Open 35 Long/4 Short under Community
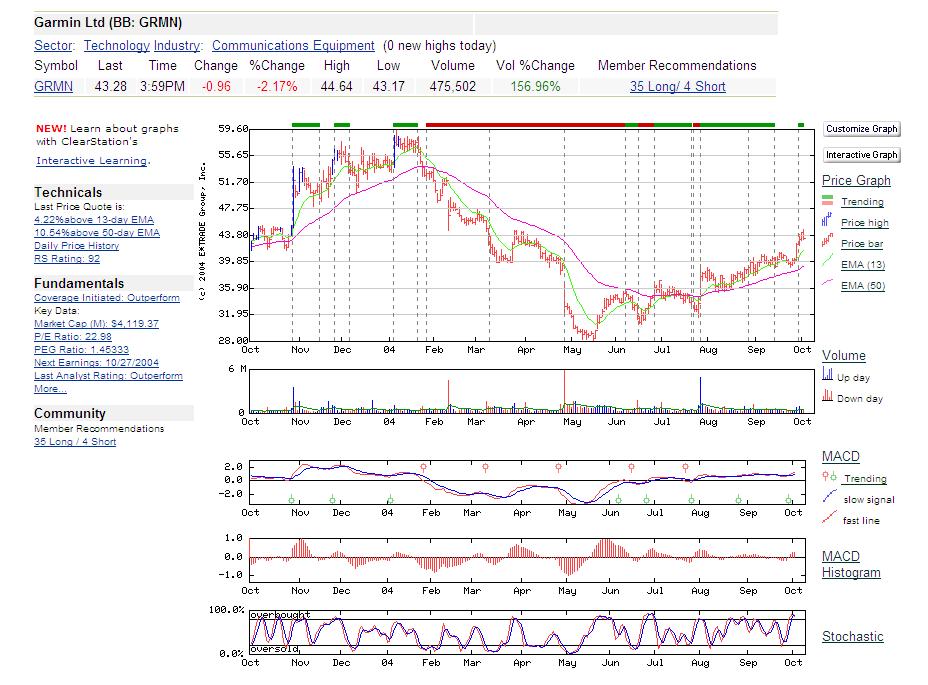Image resolution: width=928 pixels, height=685 pixels. pyautogui.click(x=74, y=442)
